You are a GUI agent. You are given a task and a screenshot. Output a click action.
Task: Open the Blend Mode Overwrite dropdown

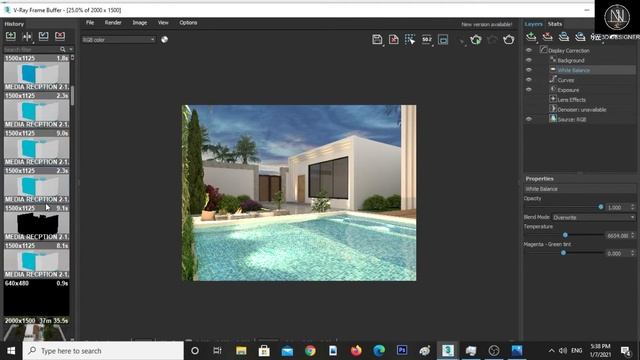click(x=594, y=218)
